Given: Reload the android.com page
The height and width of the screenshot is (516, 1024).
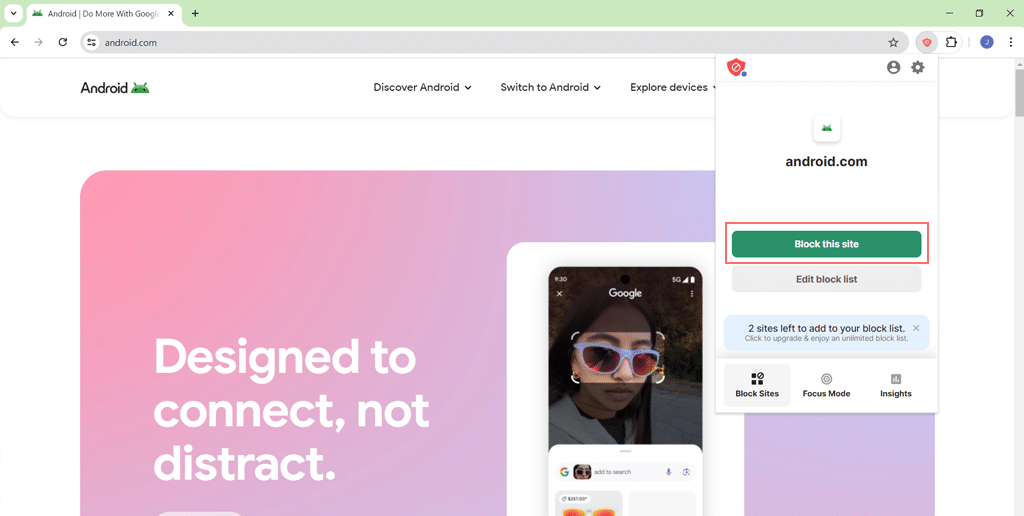Looking at the screenshot, I should (x=63, y=42).
